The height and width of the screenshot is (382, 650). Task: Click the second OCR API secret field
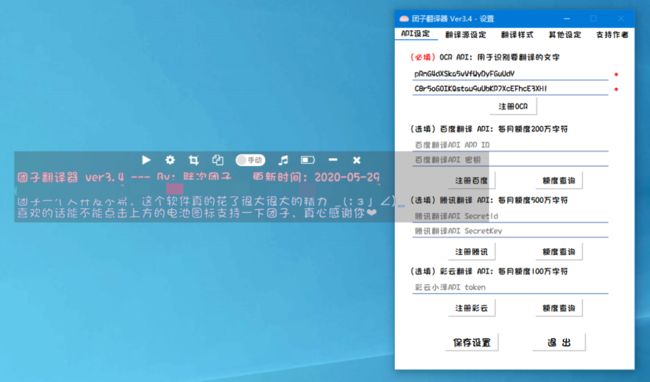point(510,89)
